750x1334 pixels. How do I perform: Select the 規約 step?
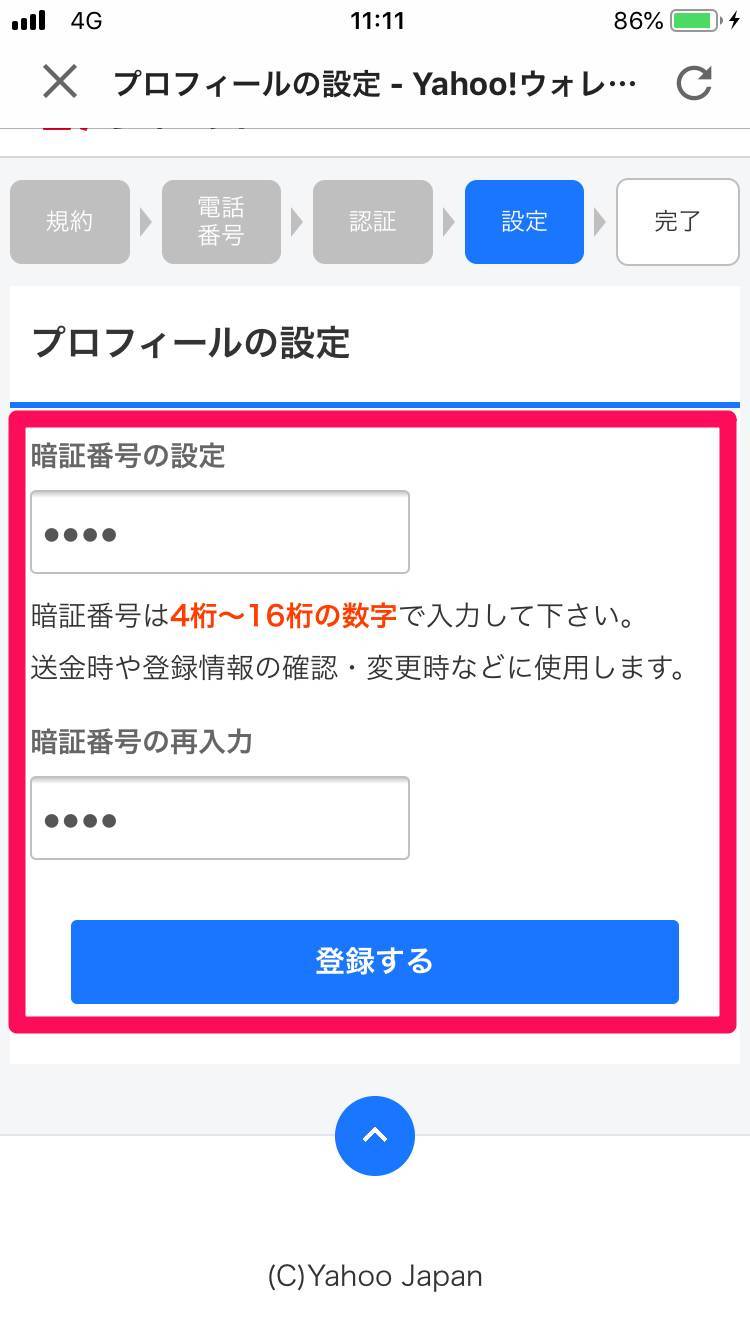70,222
